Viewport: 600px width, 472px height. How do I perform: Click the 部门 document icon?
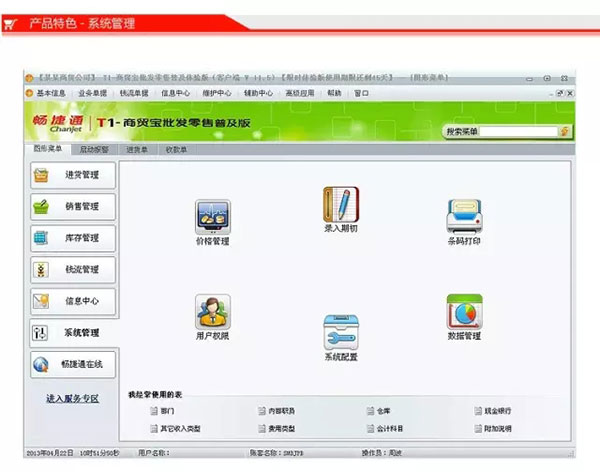(x=154, y=411)
